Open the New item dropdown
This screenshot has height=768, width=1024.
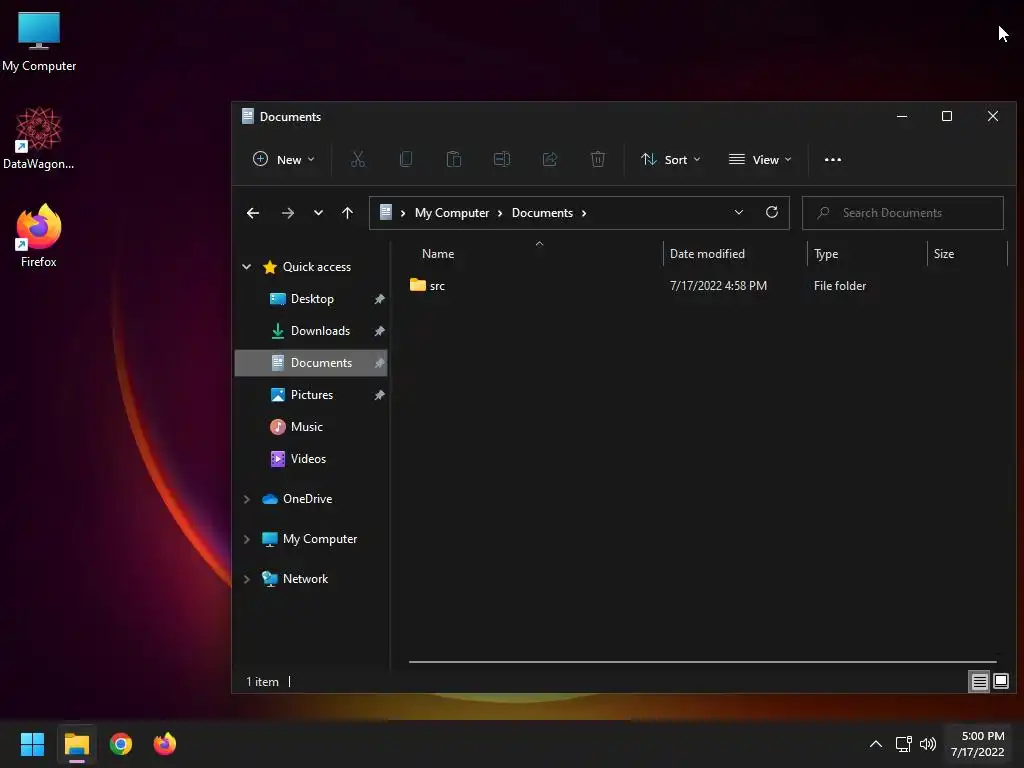coord(284,159)
